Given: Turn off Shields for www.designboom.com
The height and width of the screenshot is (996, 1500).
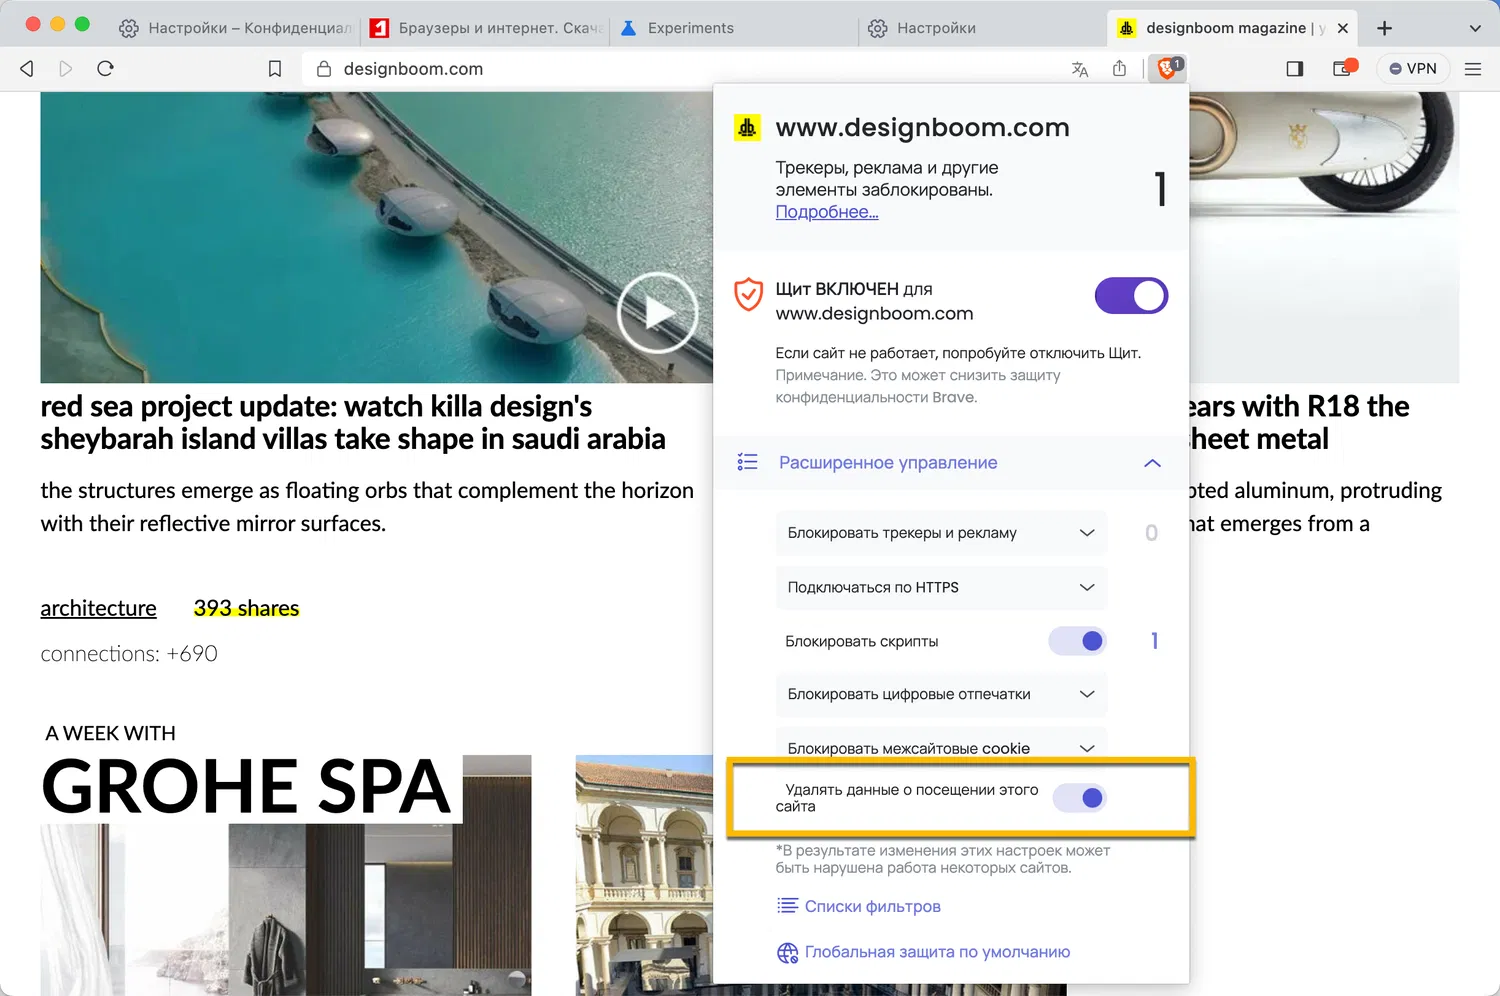Looking at the screenshot, I should coord(1131,296).
